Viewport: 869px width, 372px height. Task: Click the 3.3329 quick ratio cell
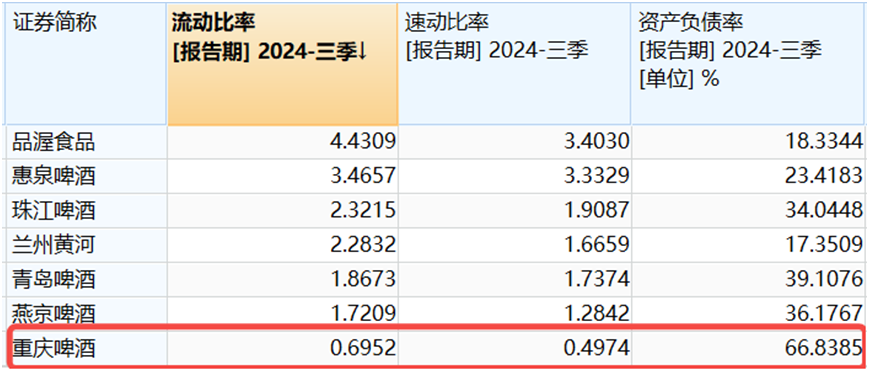coord(514,176)
